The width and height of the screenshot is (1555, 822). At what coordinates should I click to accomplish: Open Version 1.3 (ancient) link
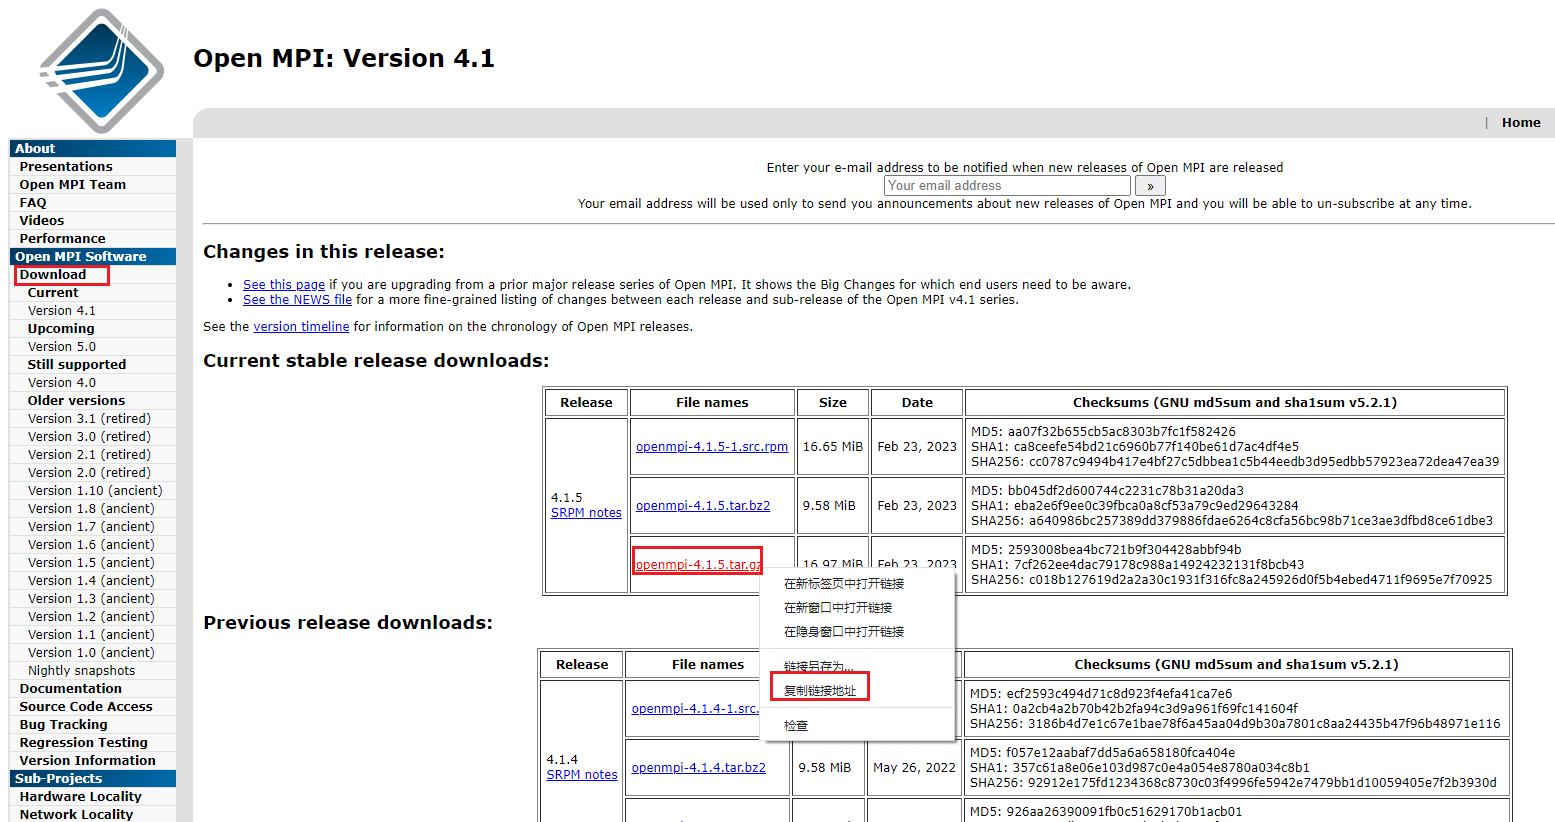tap(91, 599)
